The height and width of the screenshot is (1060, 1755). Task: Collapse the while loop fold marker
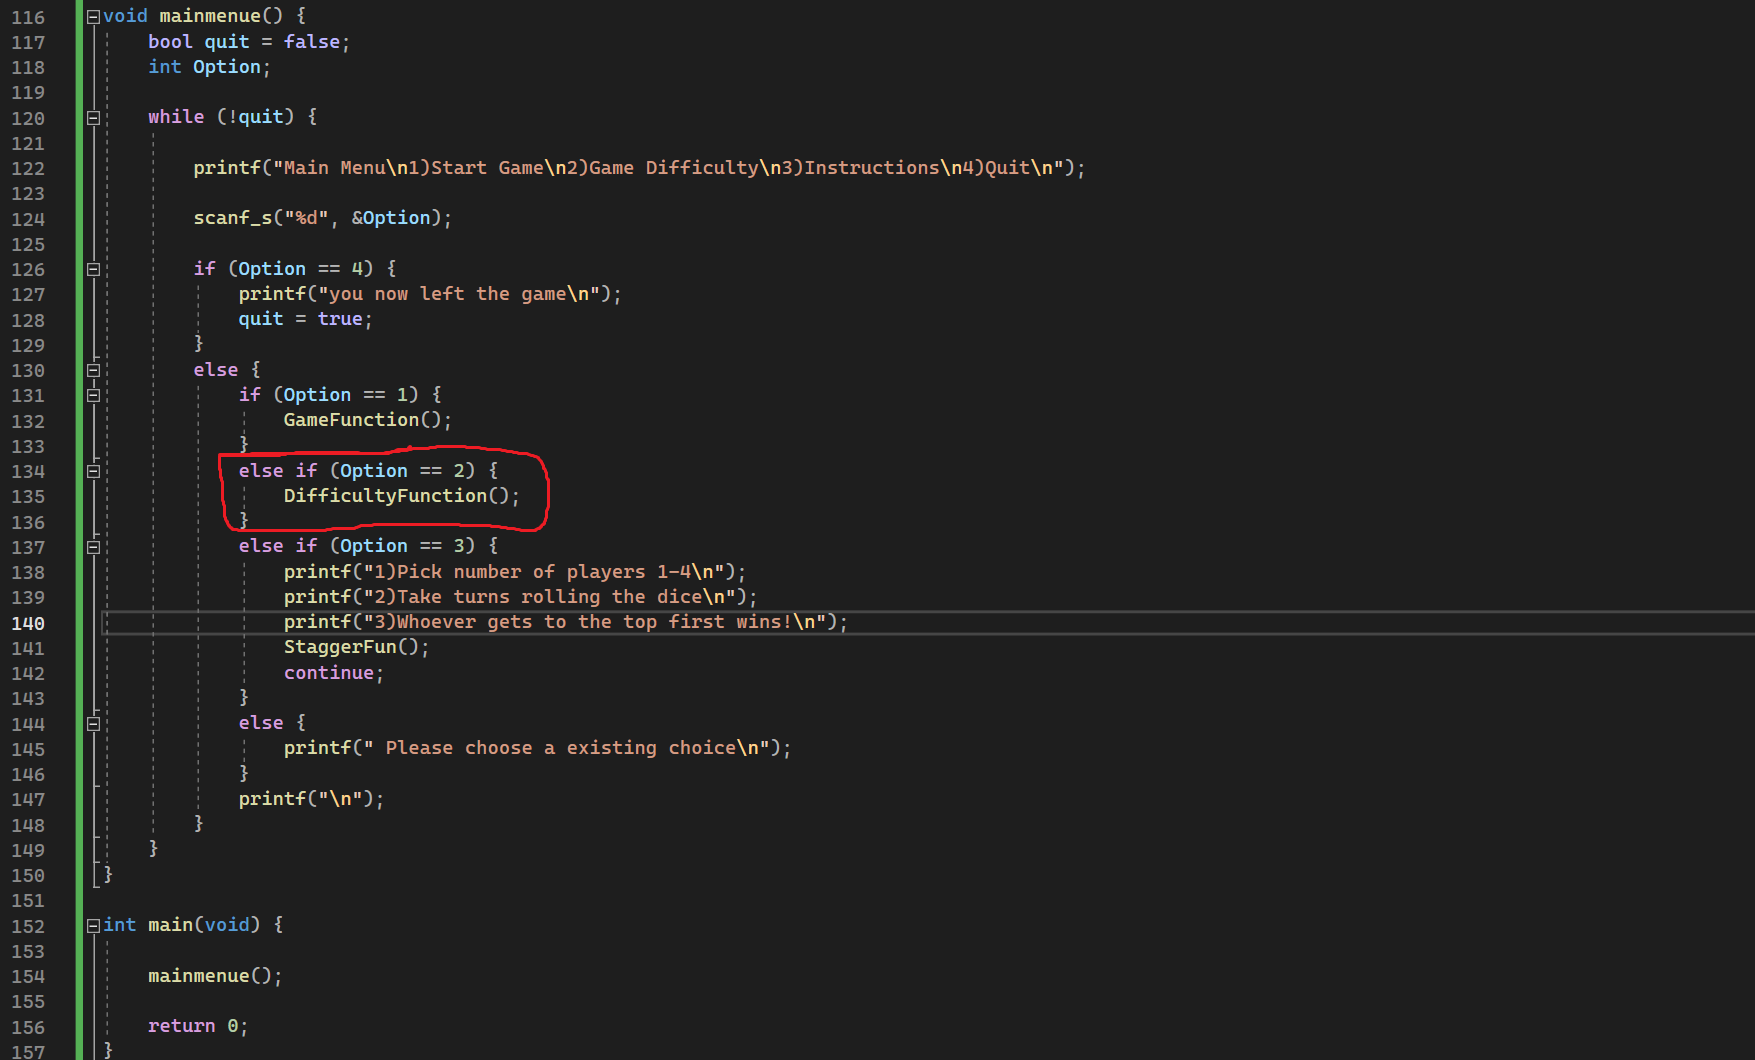(x=92, y=117)
